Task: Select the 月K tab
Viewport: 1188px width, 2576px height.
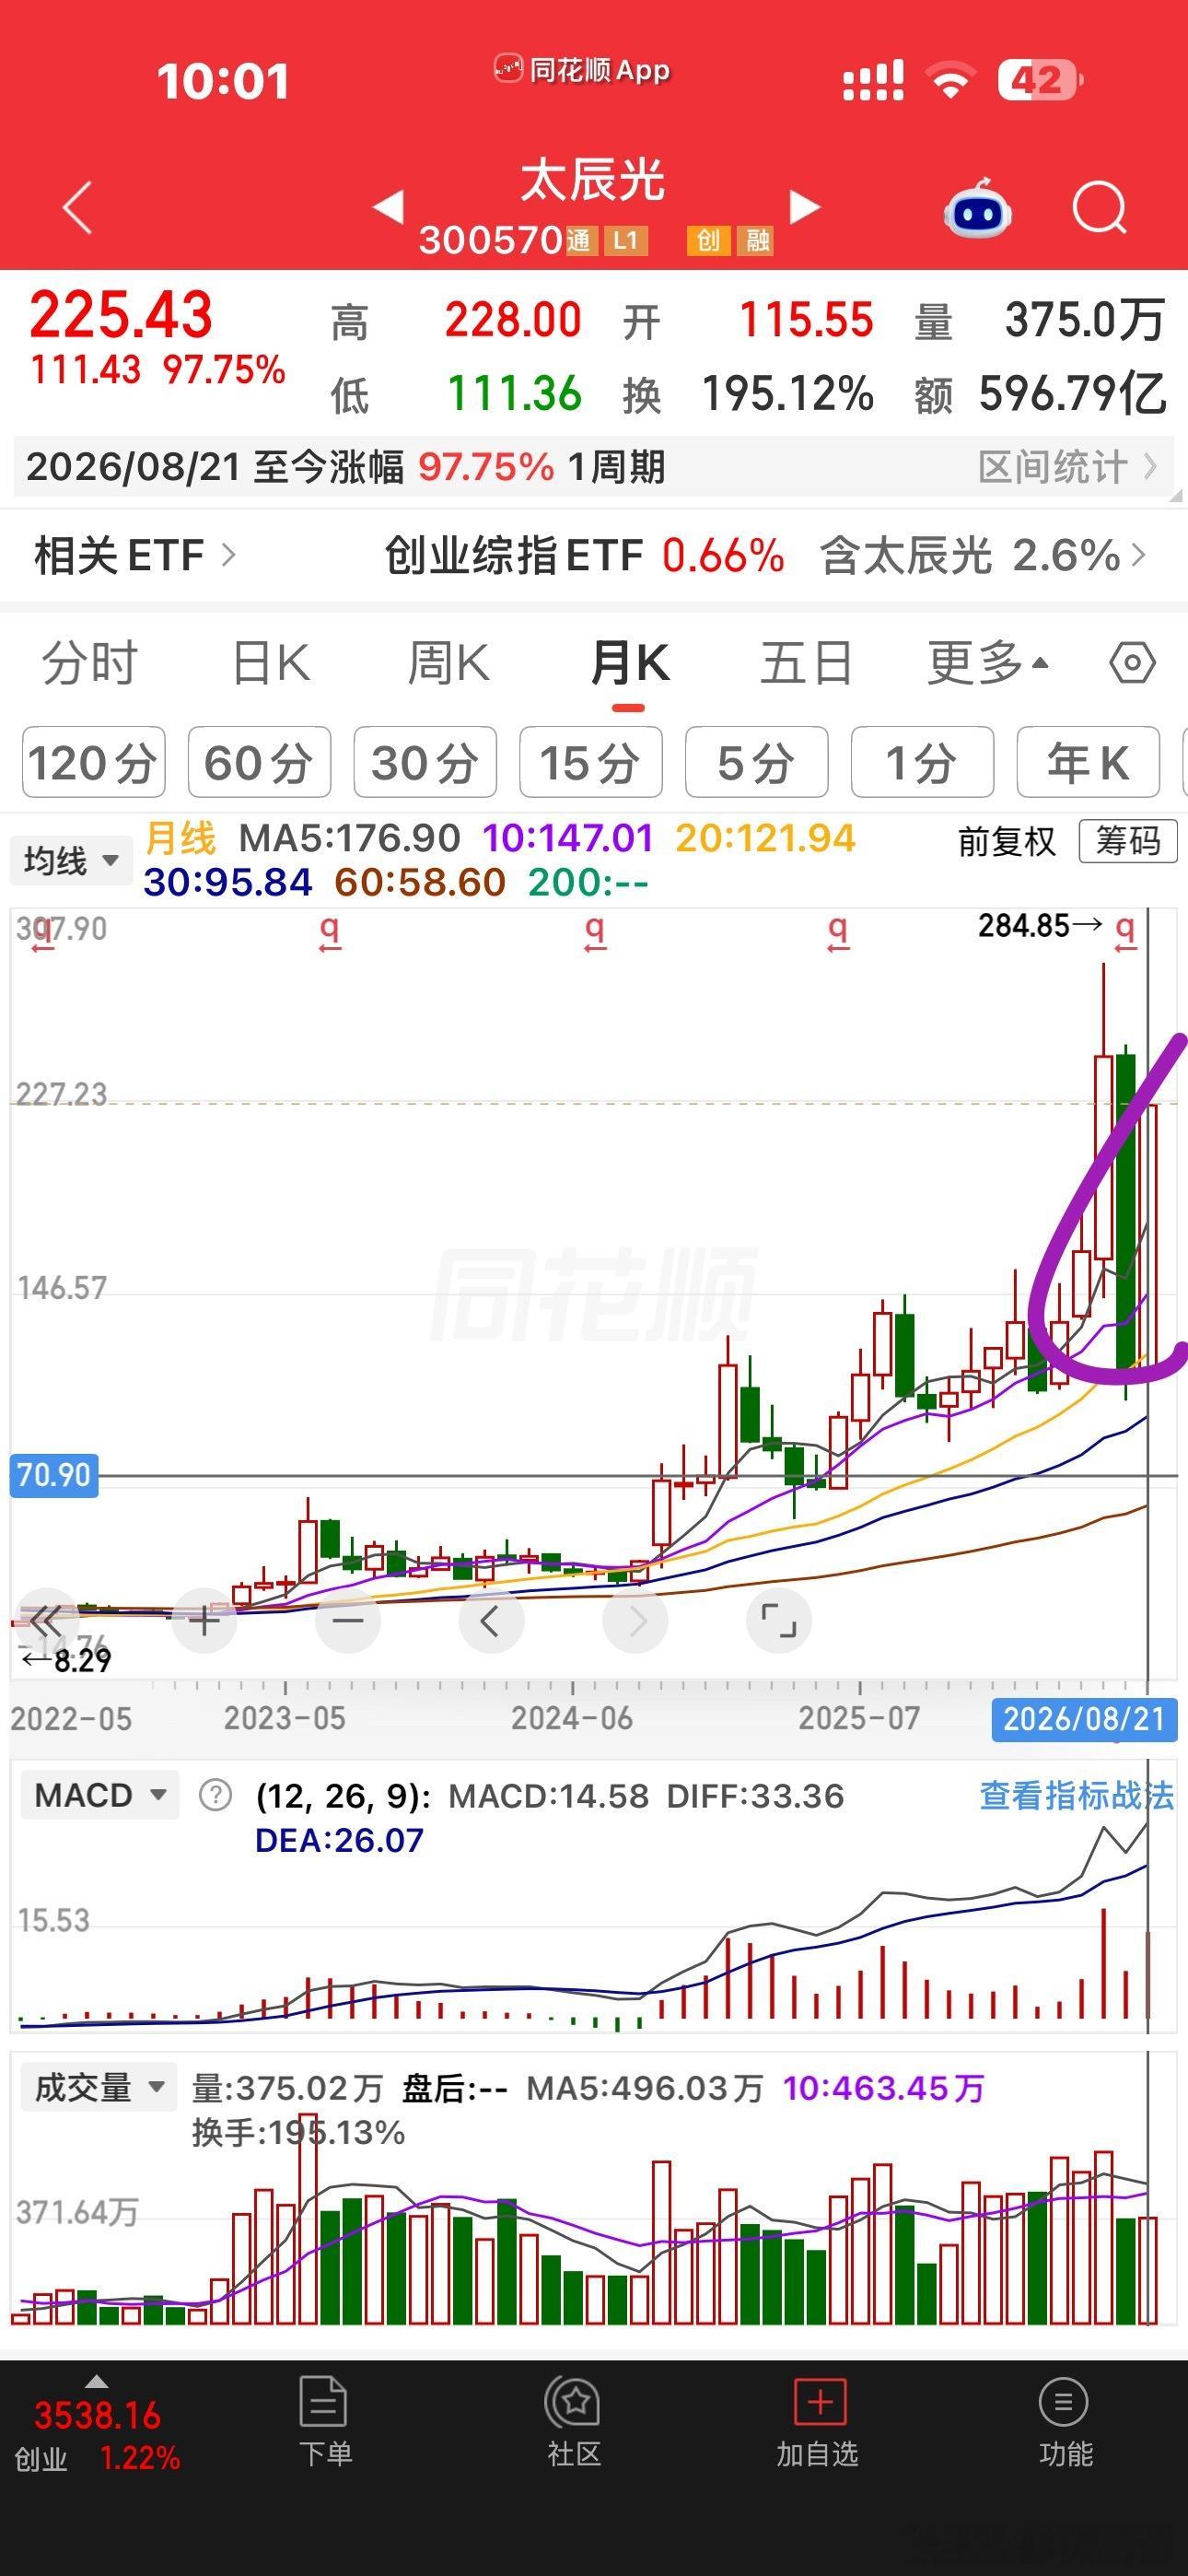Action: point(629,663)
